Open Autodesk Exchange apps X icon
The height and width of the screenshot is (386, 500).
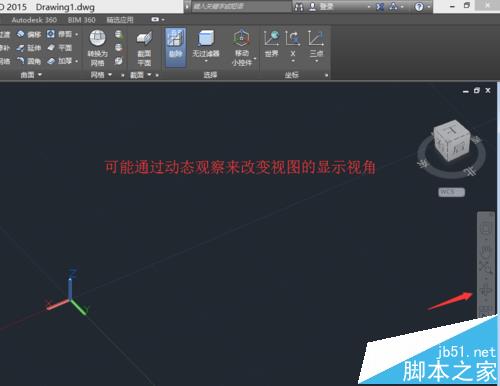(x=380, y=7)
